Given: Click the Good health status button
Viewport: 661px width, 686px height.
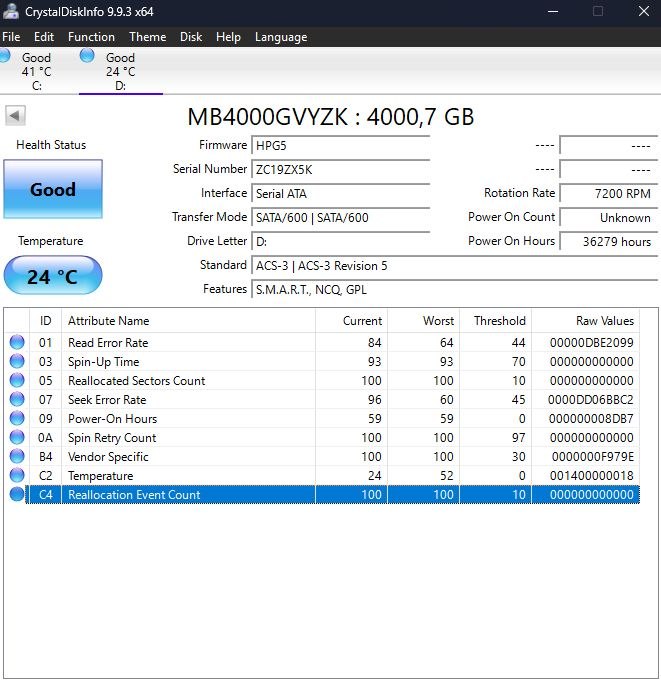Looking at the screenshot, I should tap(53, 189).
